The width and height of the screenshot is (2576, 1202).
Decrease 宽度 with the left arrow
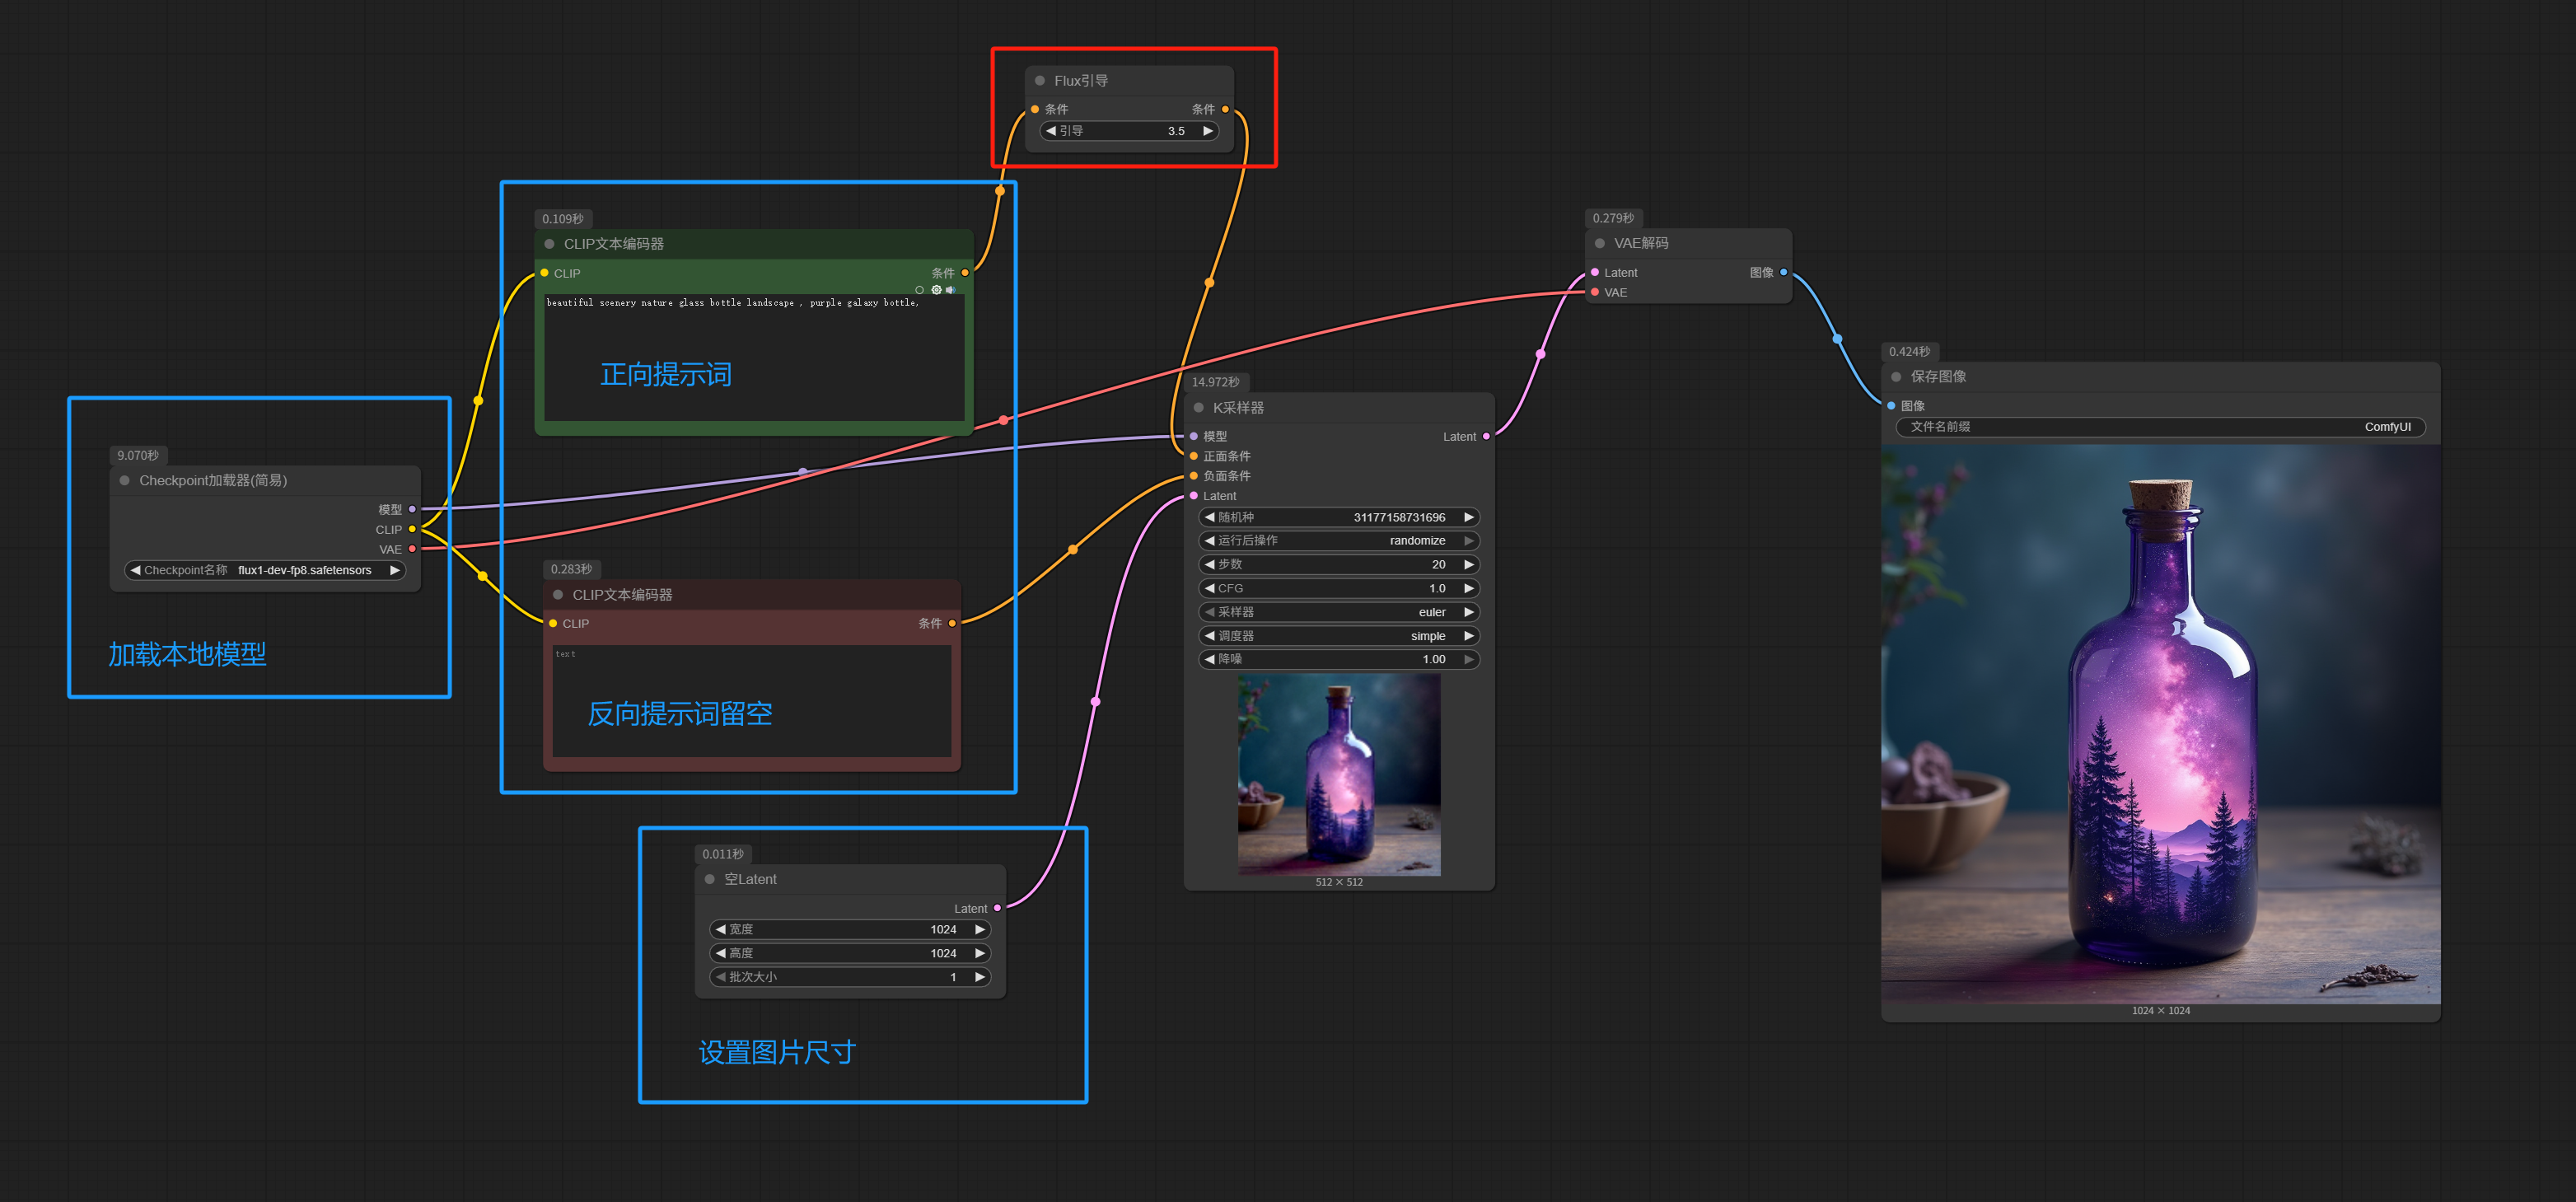(x=721, y=929)
